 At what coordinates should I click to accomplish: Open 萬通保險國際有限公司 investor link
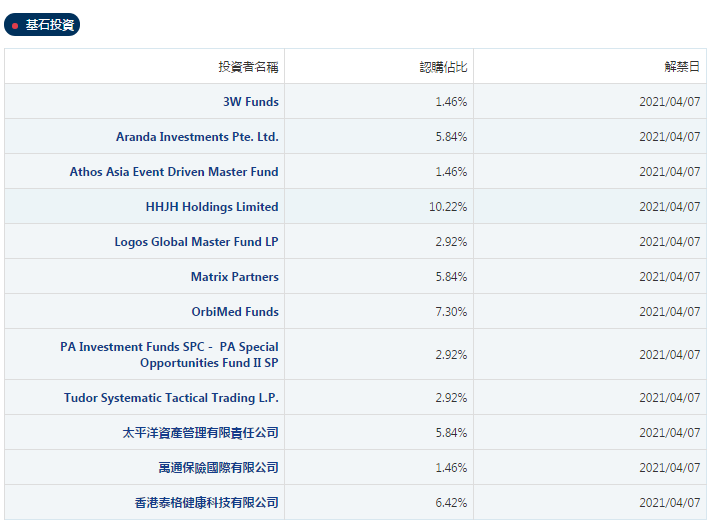pyautogui.click(x=218, y=467)
